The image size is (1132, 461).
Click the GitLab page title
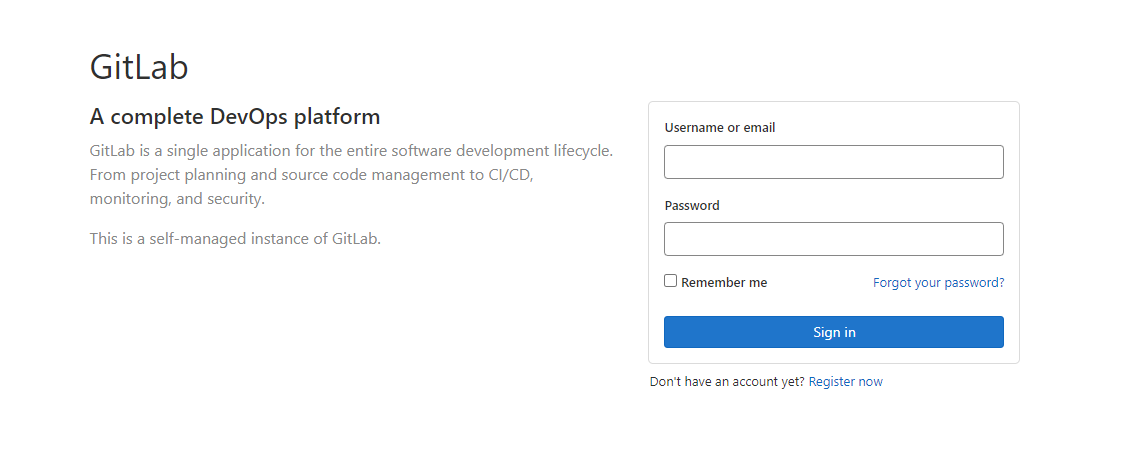click(139, 67)
